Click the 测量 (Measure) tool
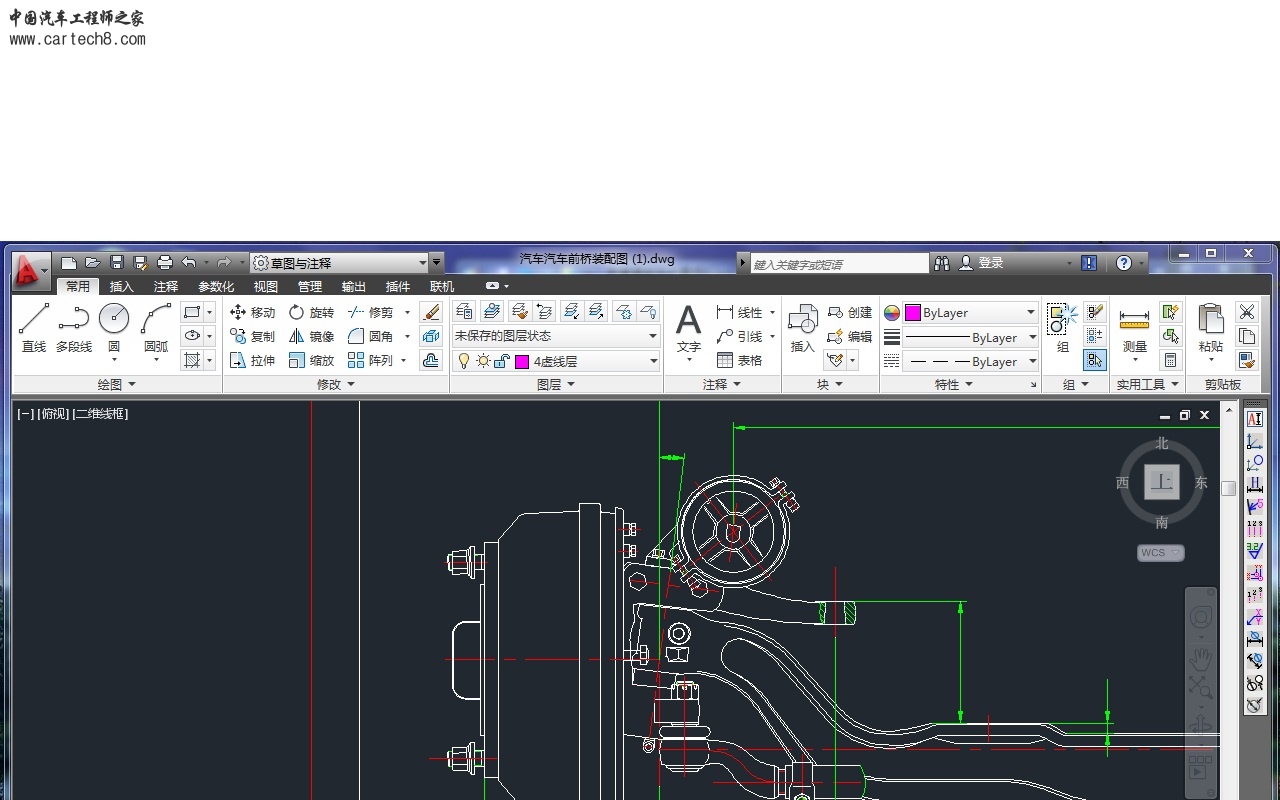Screen dimensions: 1280x800 [x=1134, y=328]
